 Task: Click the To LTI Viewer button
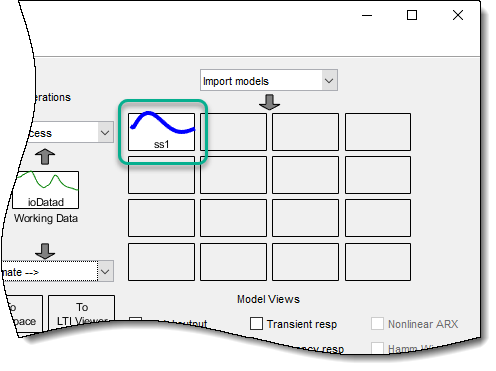click(x=82, y=312)
